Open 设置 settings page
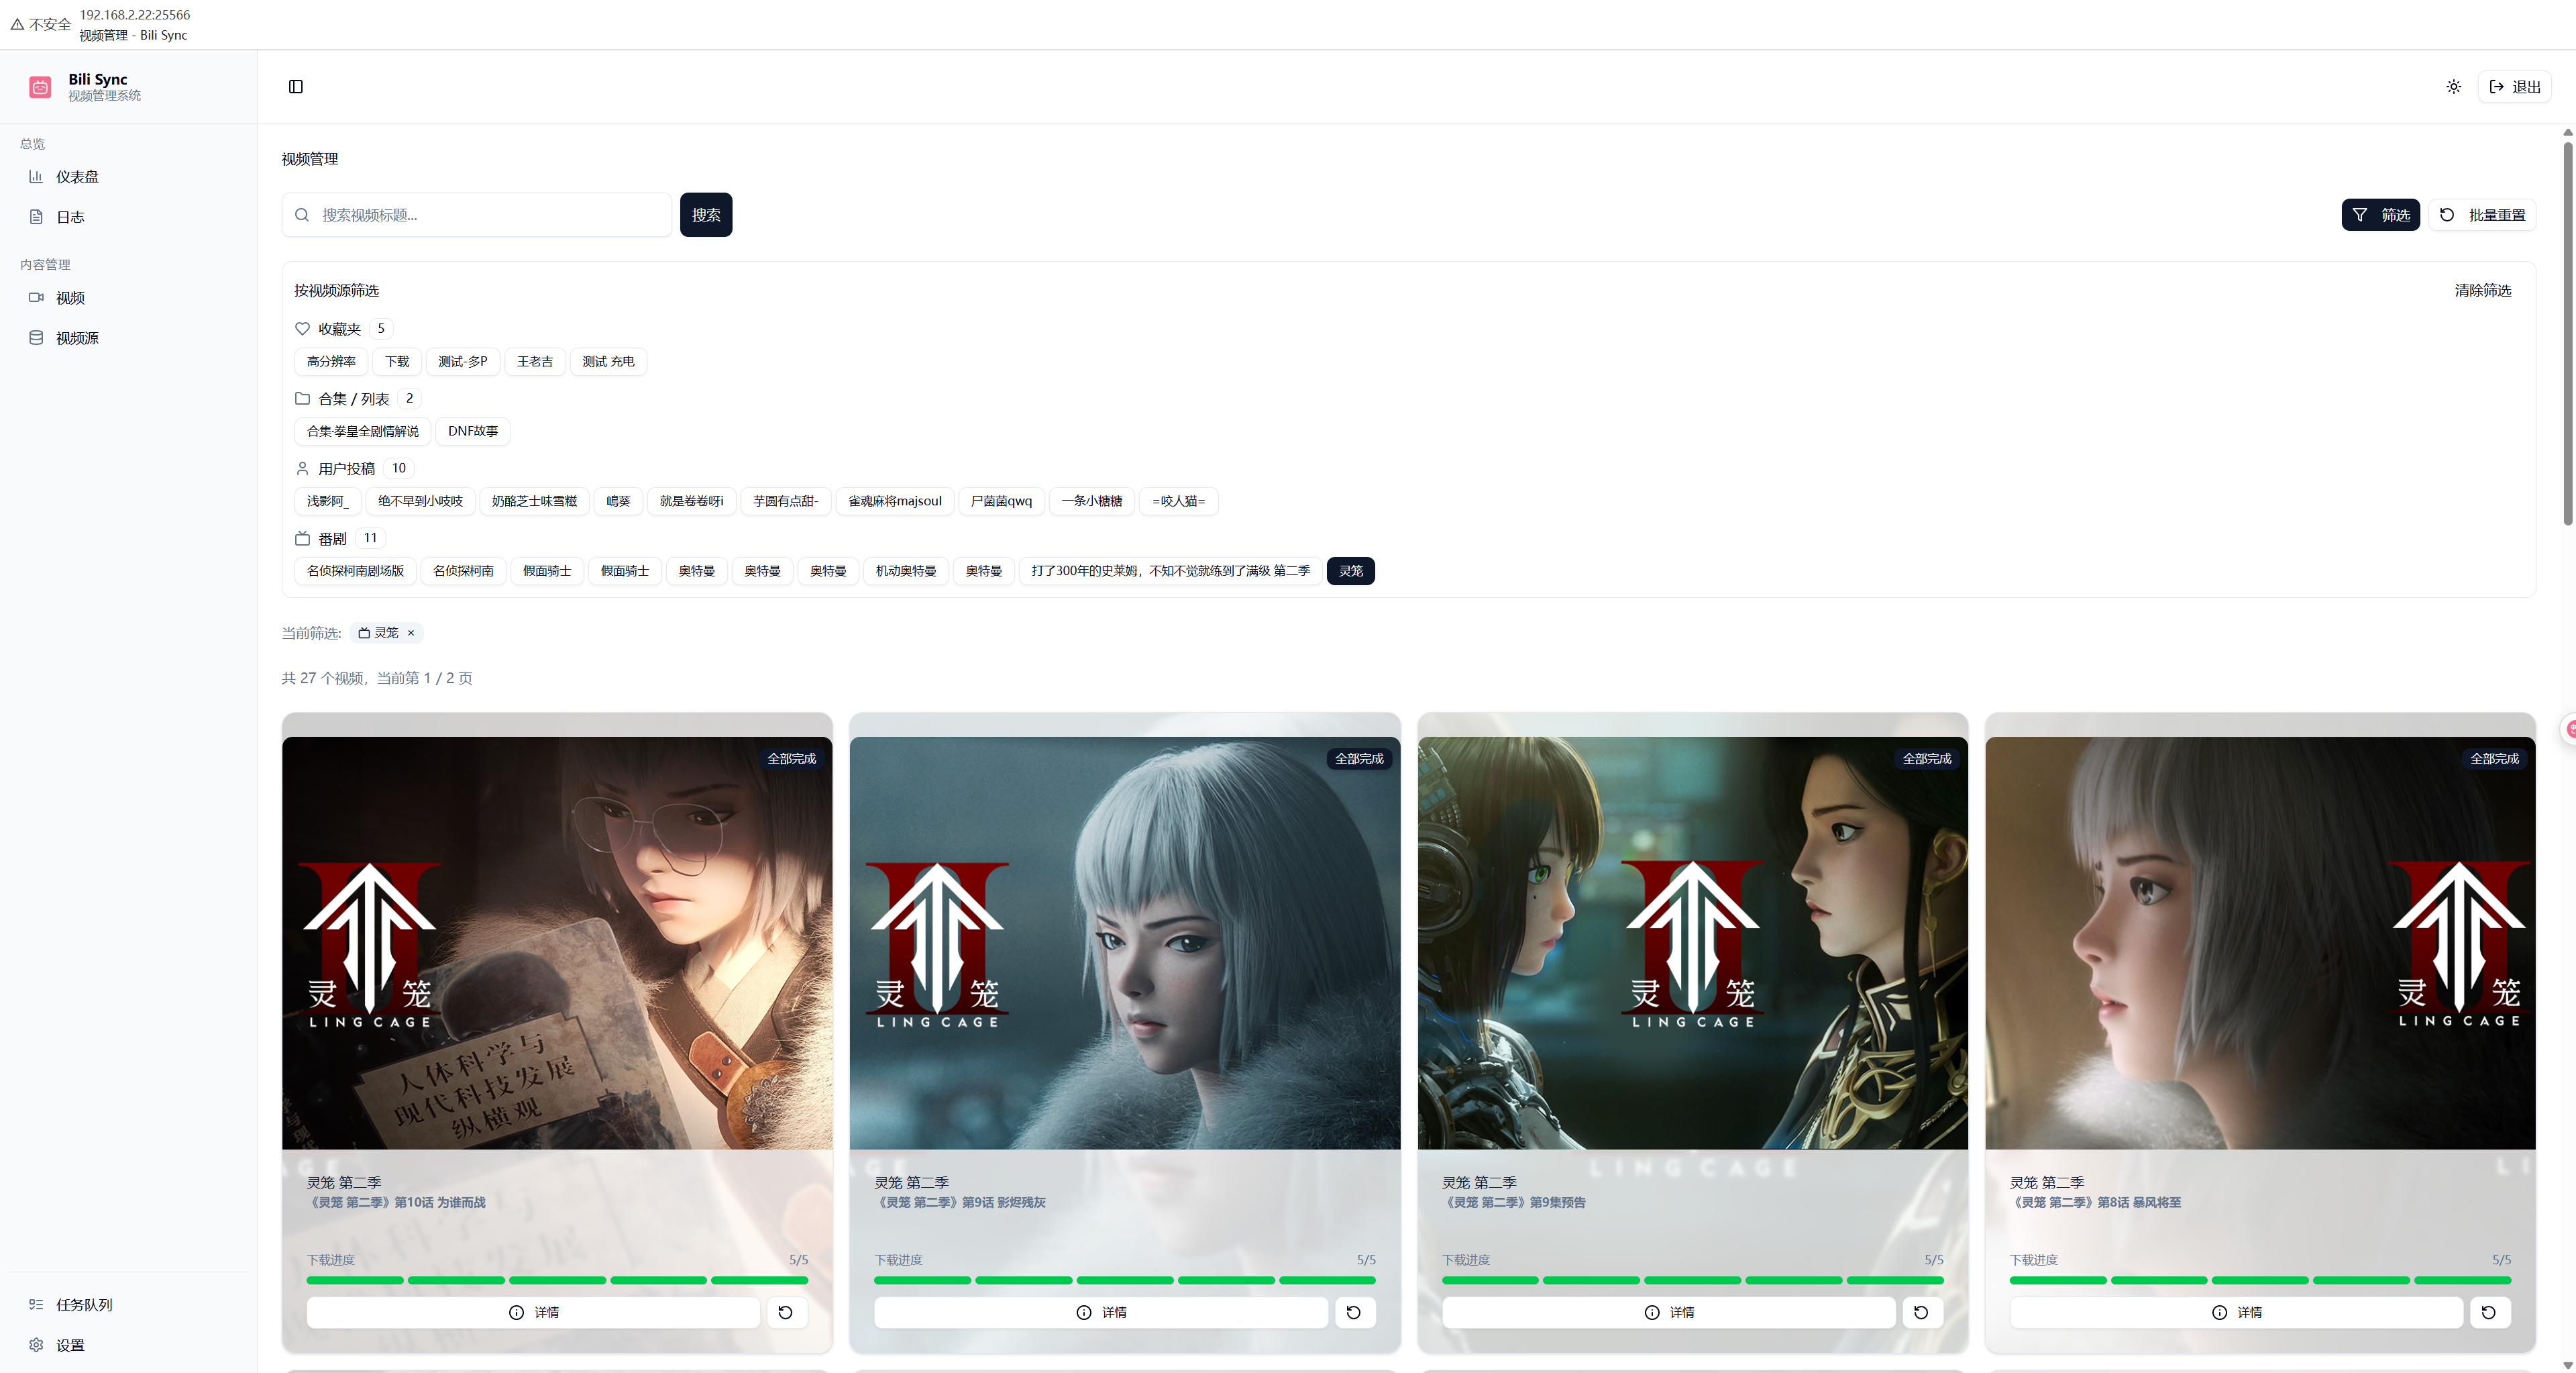The image size is (2576, 1373). click(x=70, y=1345)
